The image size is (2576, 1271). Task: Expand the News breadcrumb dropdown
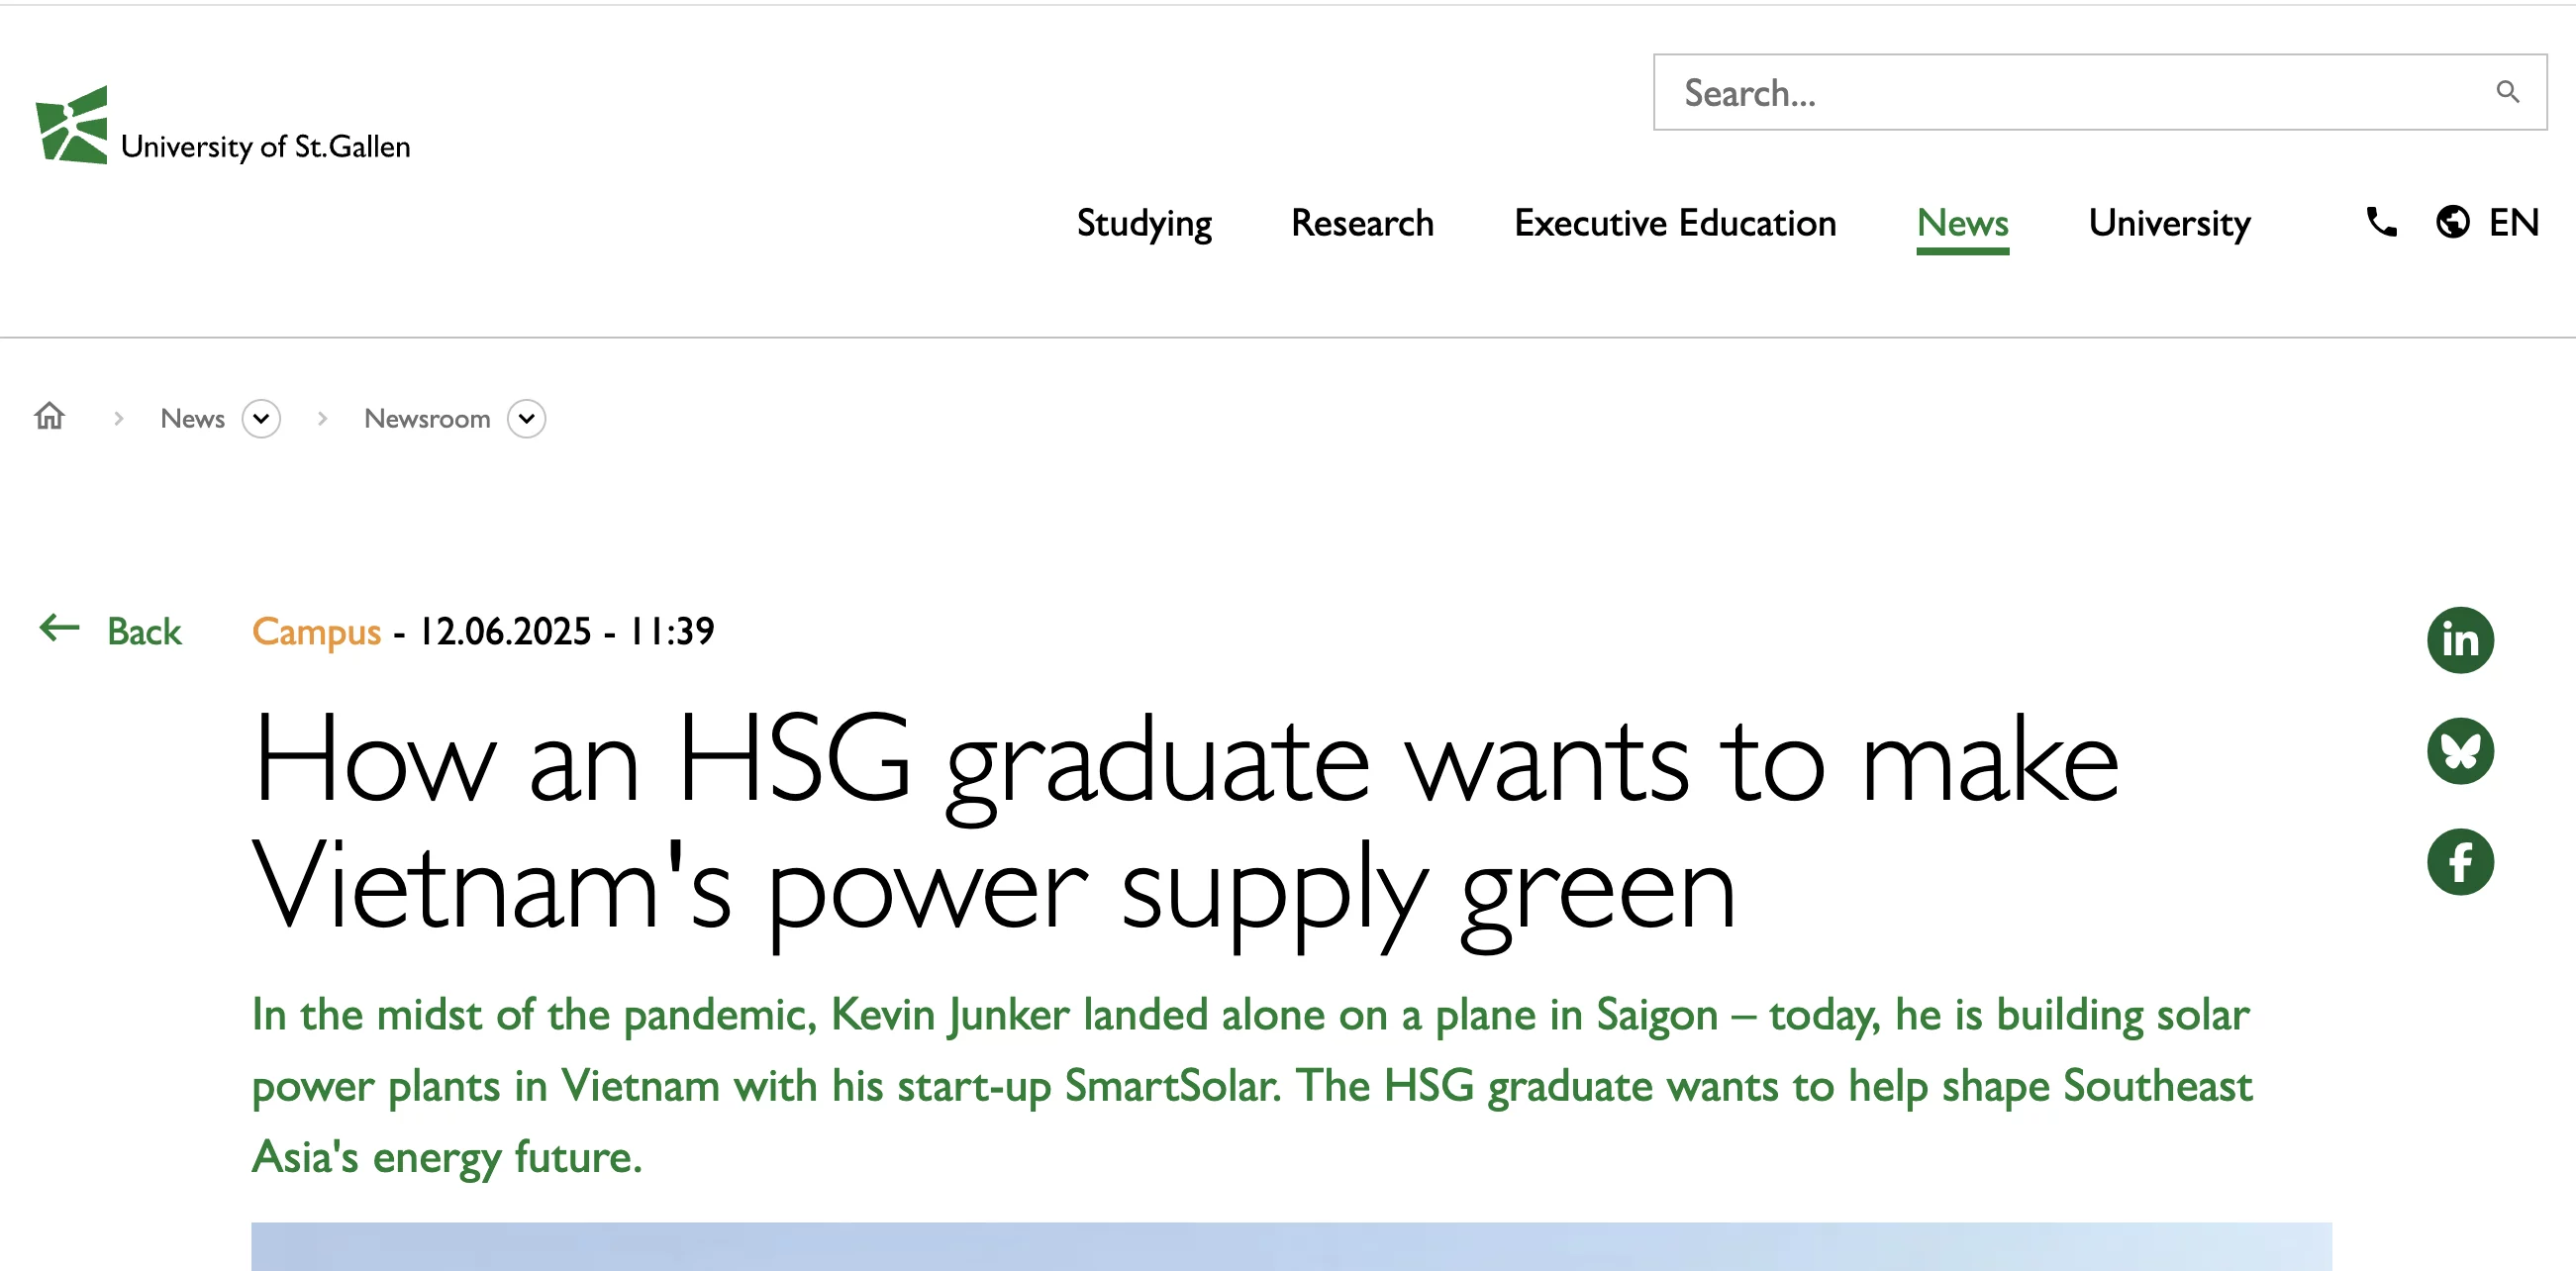point(261,419)
